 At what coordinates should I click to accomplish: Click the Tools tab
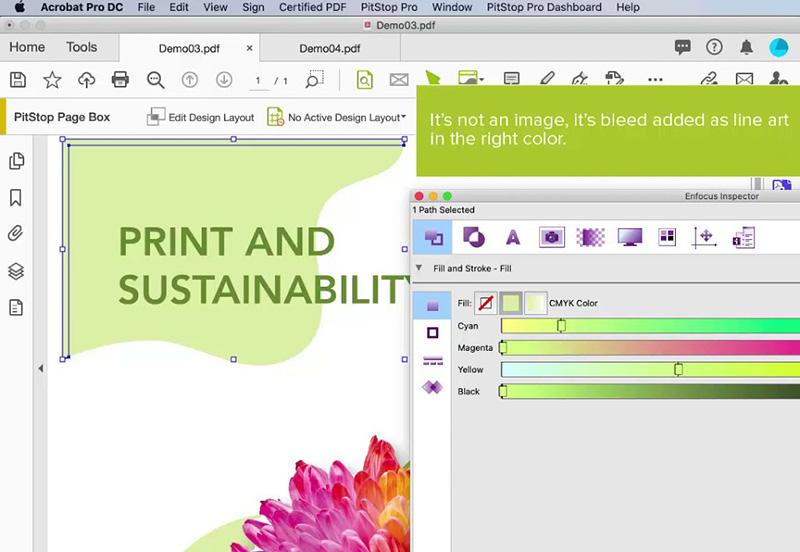coord(81,47)
